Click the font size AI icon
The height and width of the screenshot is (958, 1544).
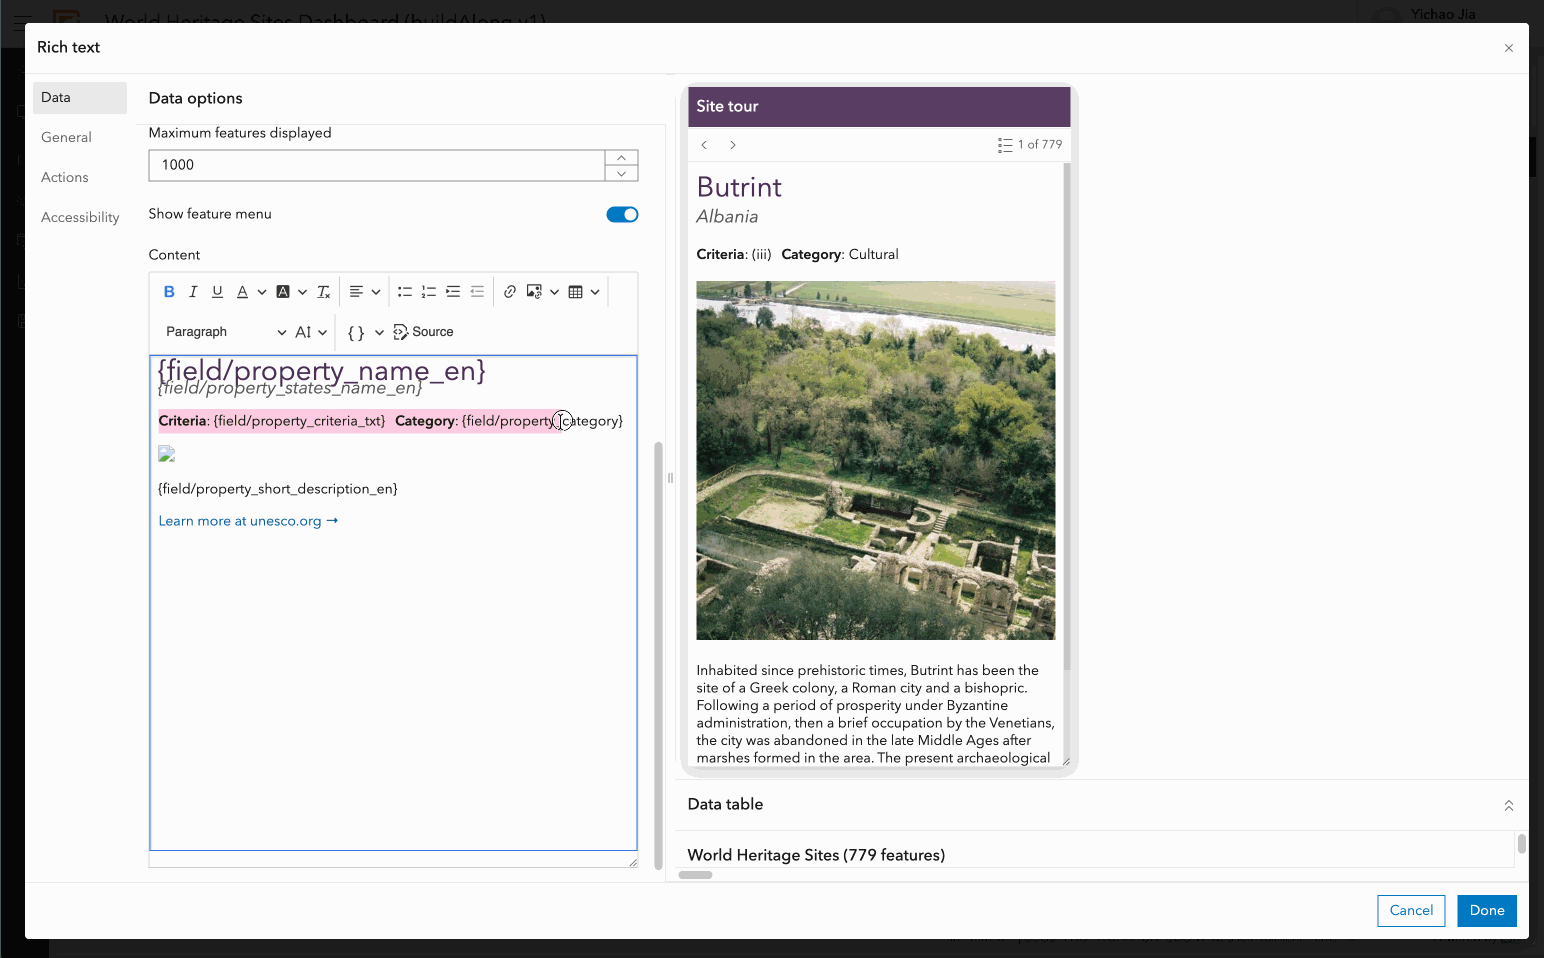(x=303, y=332)
